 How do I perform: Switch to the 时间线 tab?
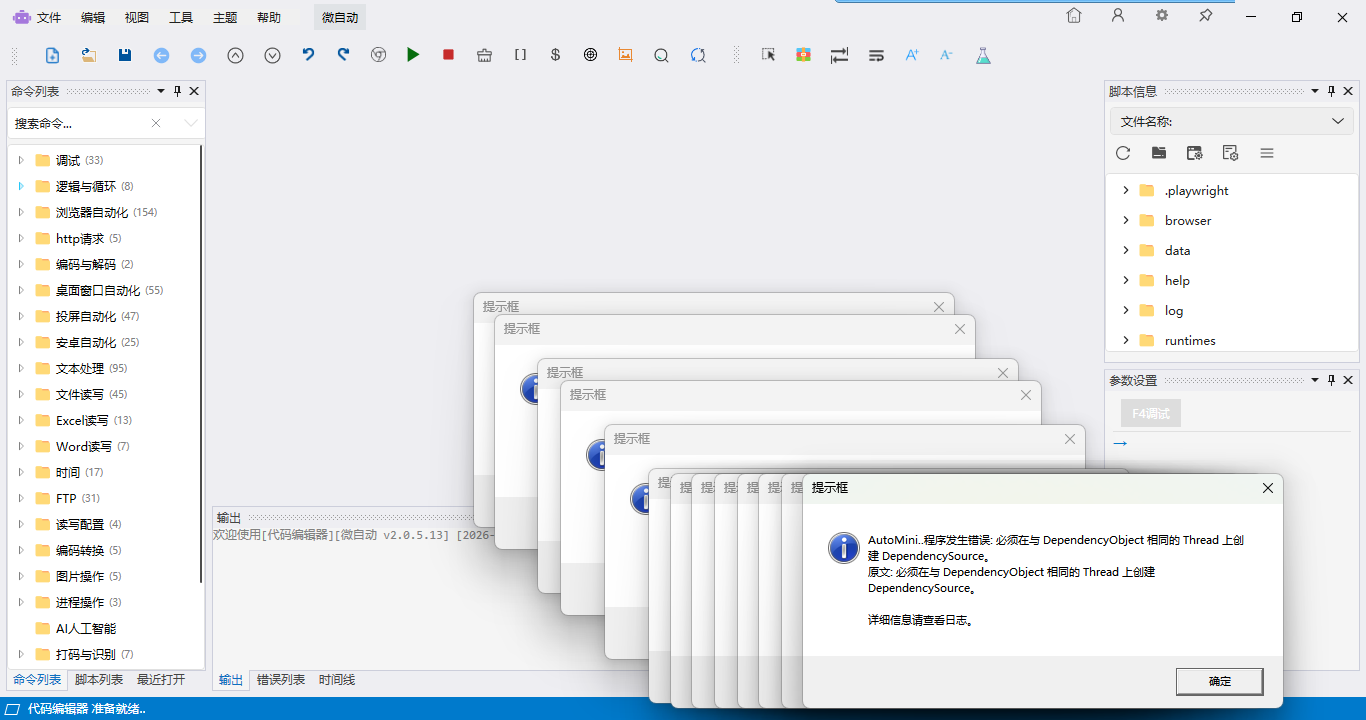(x=337, y=680)
